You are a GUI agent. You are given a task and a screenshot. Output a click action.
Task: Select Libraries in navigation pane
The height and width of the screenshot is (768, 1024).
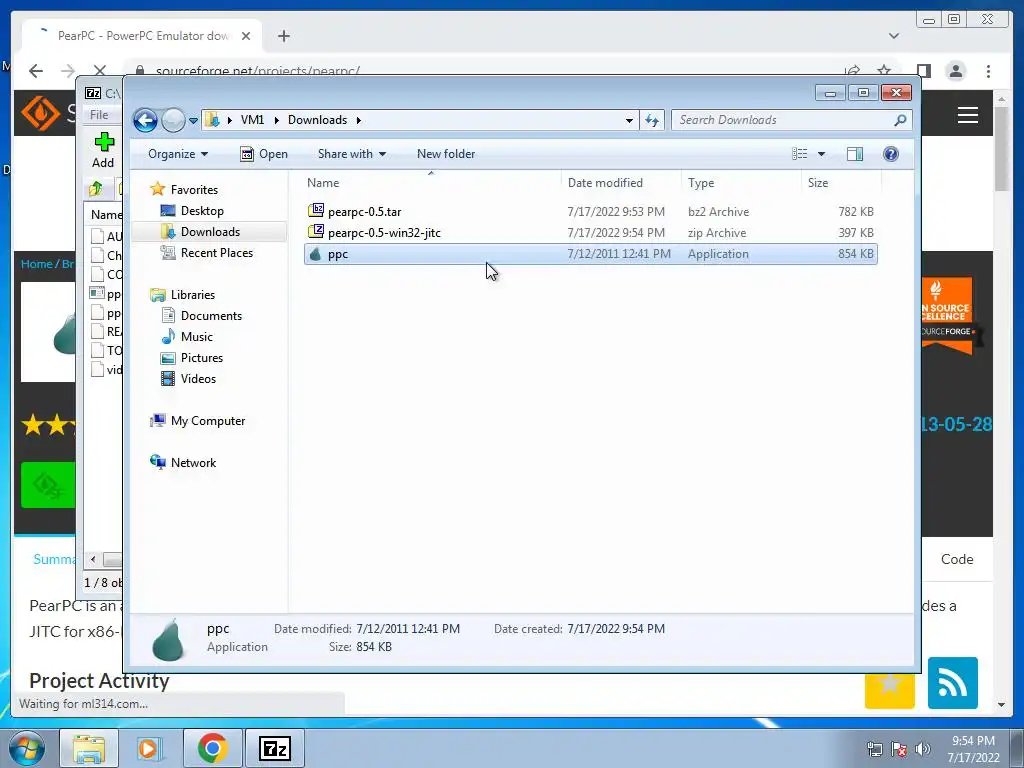pyautogui.click(x=192, y=295)
